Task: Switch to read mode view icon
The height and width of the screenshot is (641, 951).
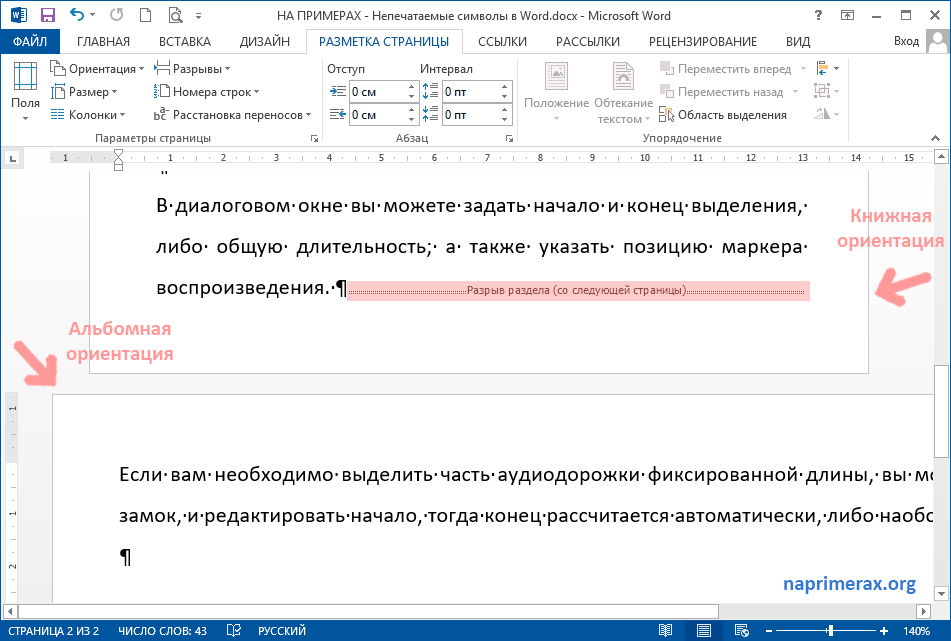Action: (665, 631)
